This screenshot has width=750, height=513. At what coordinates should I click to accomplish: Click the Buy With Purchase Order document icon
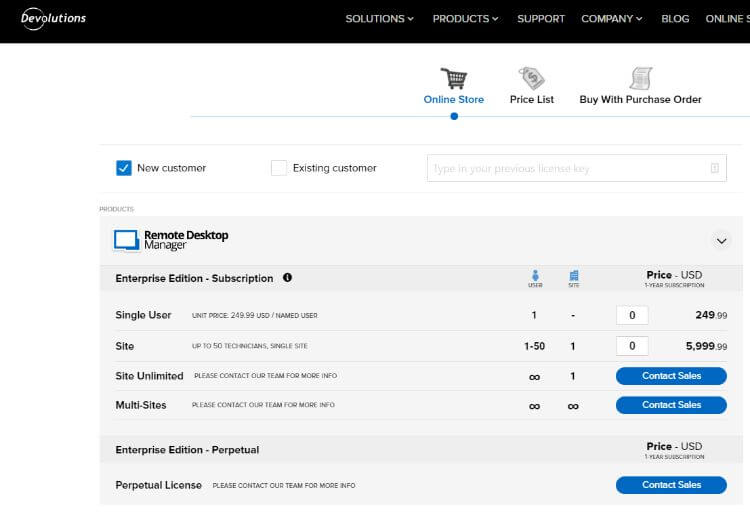click(640, 78)
